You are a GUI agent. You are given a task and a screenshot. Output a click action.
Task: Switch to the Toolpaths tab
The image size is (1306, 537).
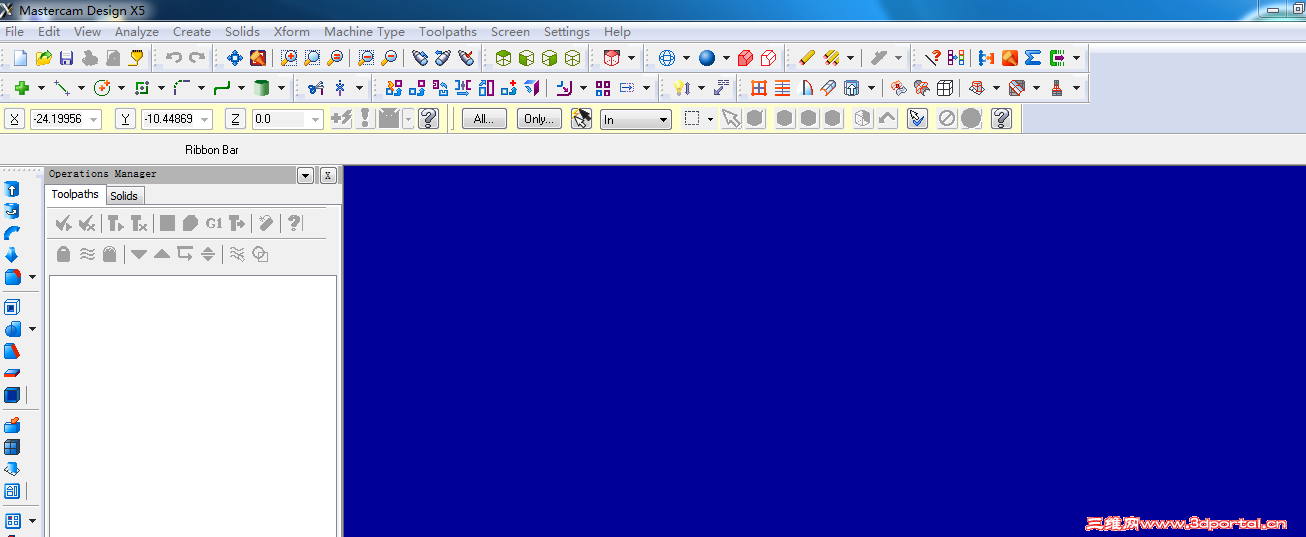click(75, 194)
